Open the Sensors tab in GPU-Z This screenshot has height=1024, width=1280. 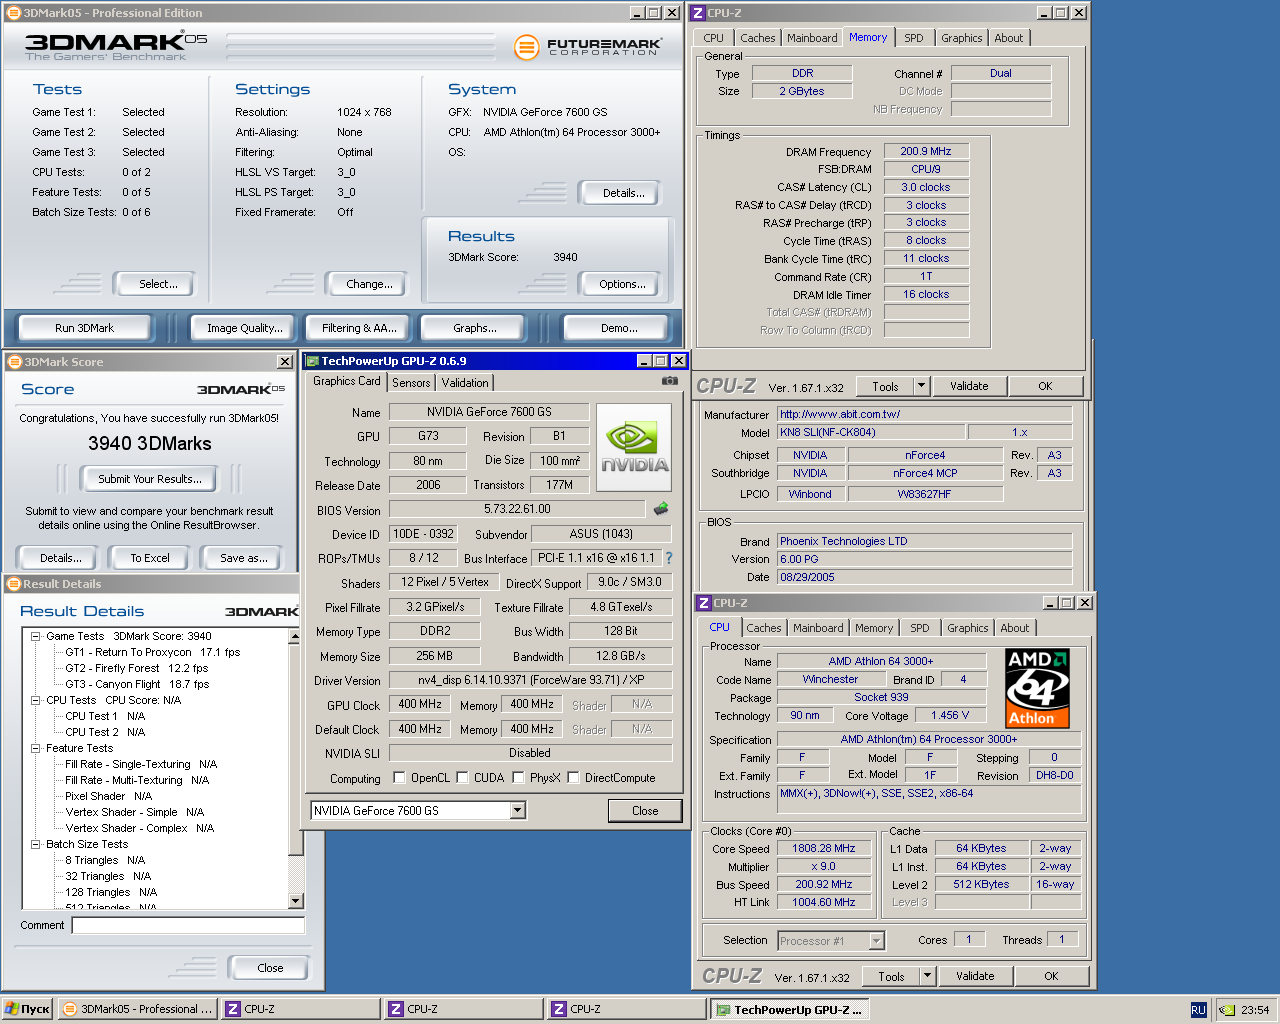pyautogui.click(x=411, y=383)
